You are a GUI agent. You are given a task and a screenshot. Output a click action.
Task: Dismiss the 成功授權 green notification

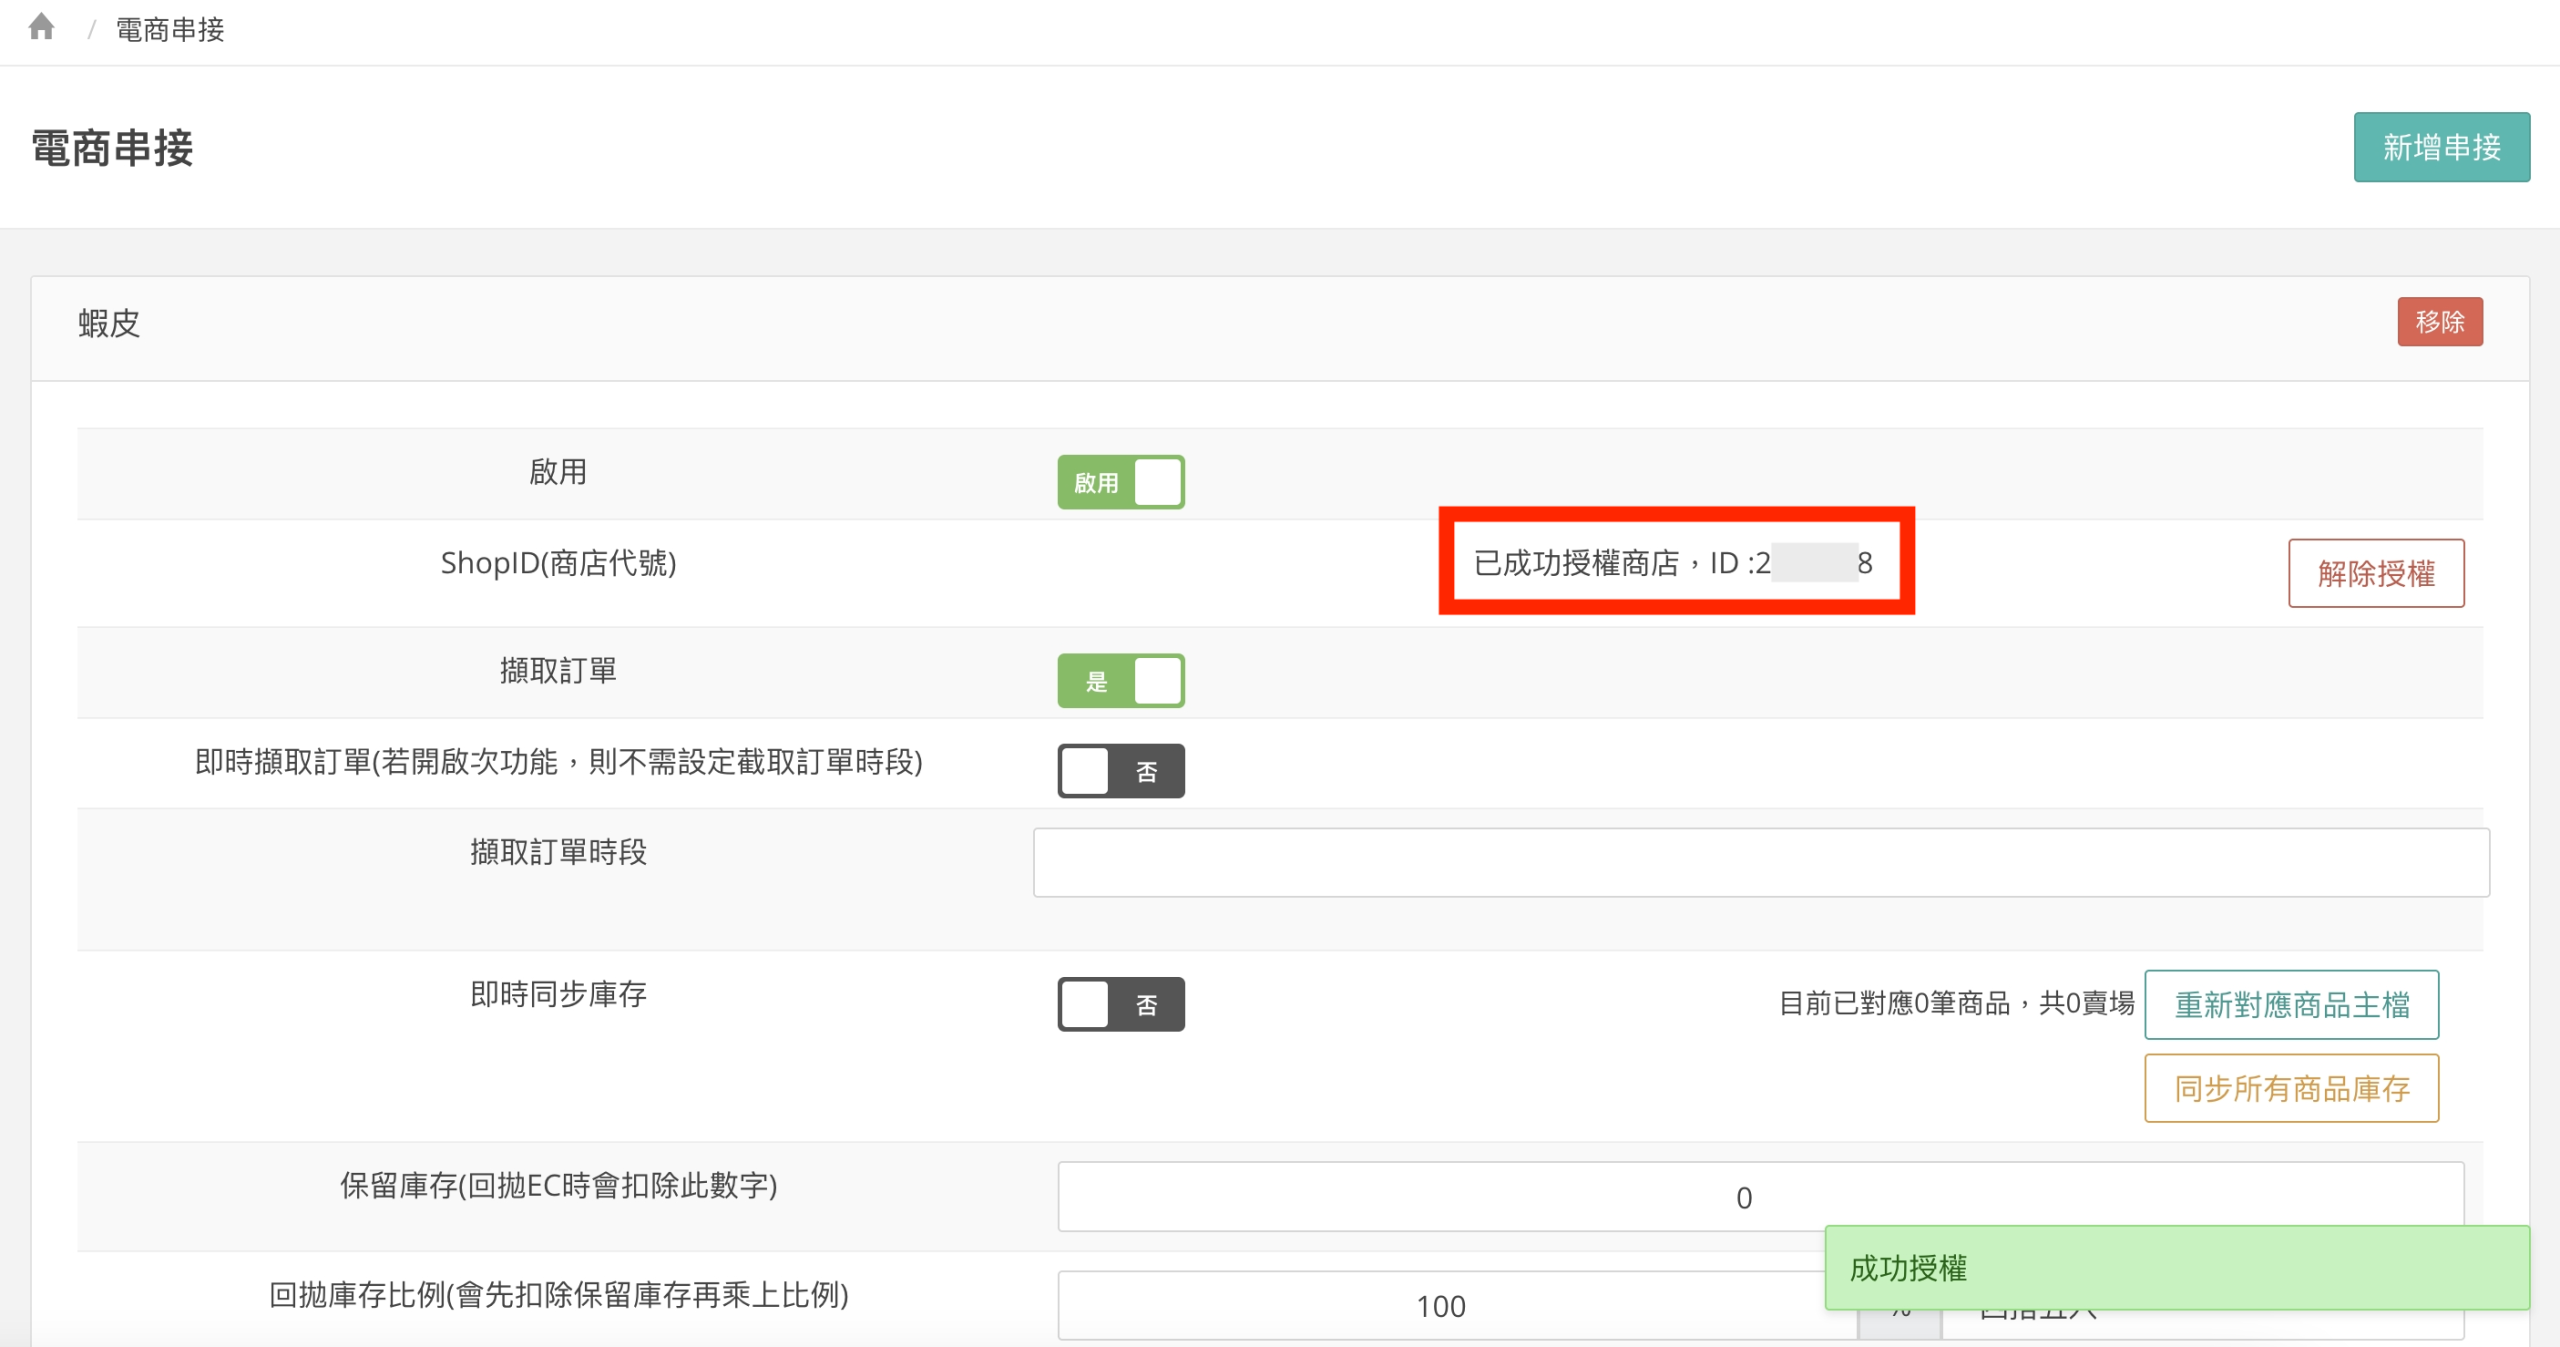click(x=2176, y=1267)
